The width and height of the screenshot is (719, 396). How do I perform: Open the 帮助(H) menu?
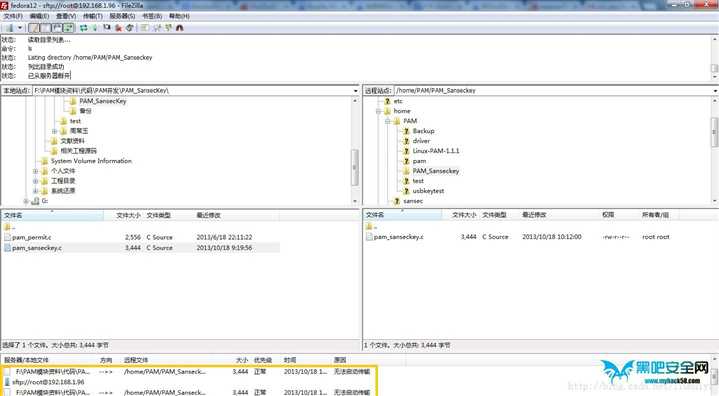point(179,16)
